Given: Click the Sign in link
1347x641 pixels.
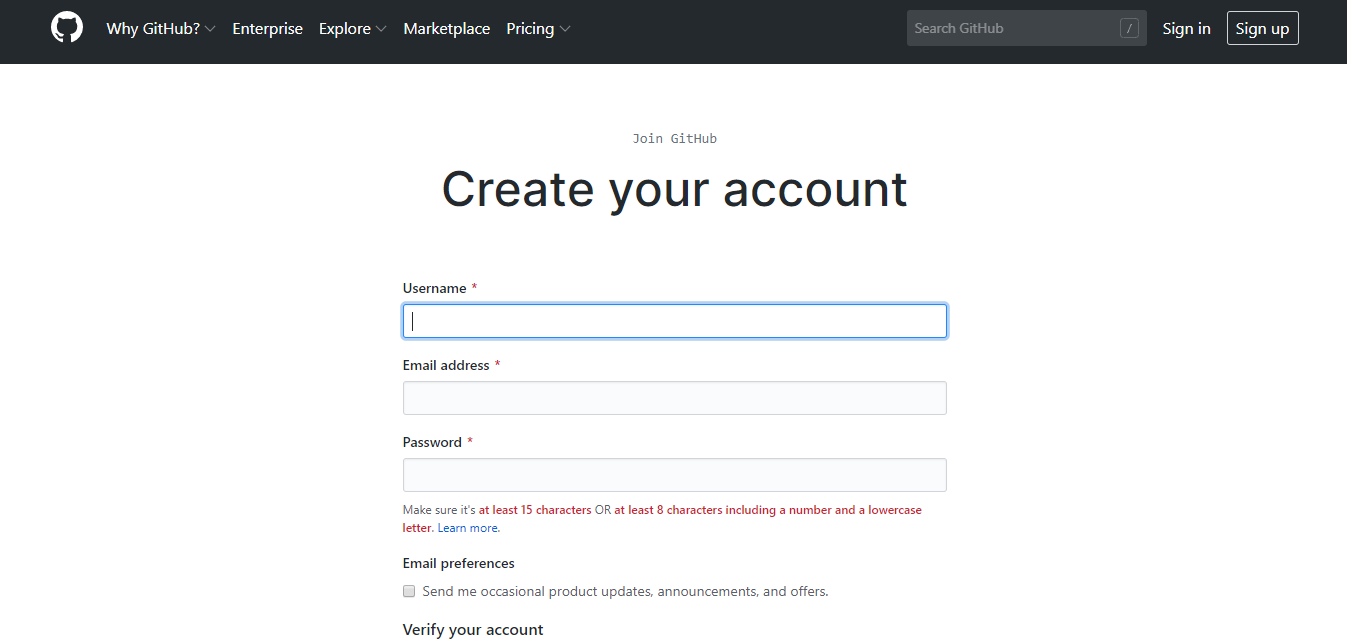Looking at the screenshot, I should 1186,29.
